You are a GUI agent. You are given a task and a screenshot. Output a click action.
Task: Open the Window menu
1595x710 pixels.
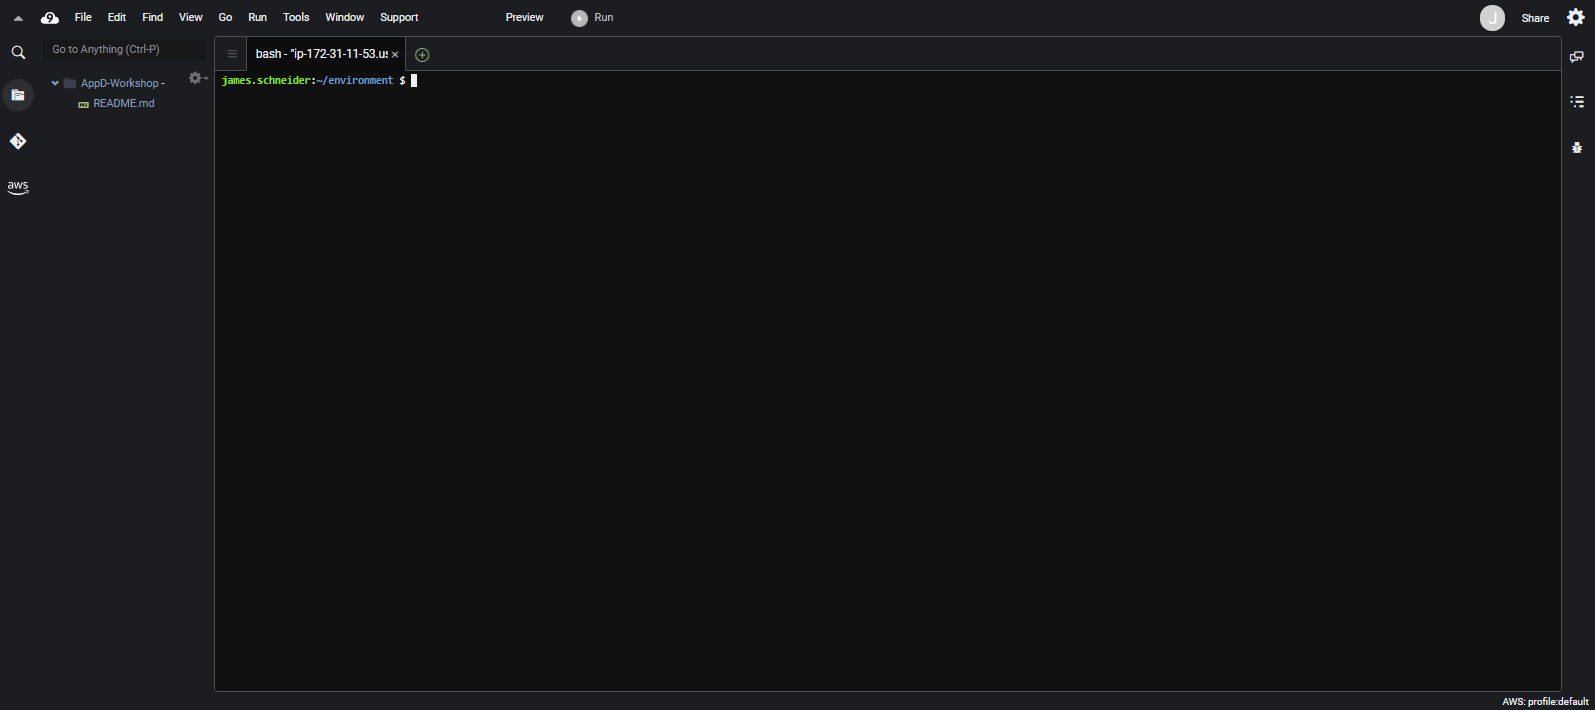coord(344,17)
